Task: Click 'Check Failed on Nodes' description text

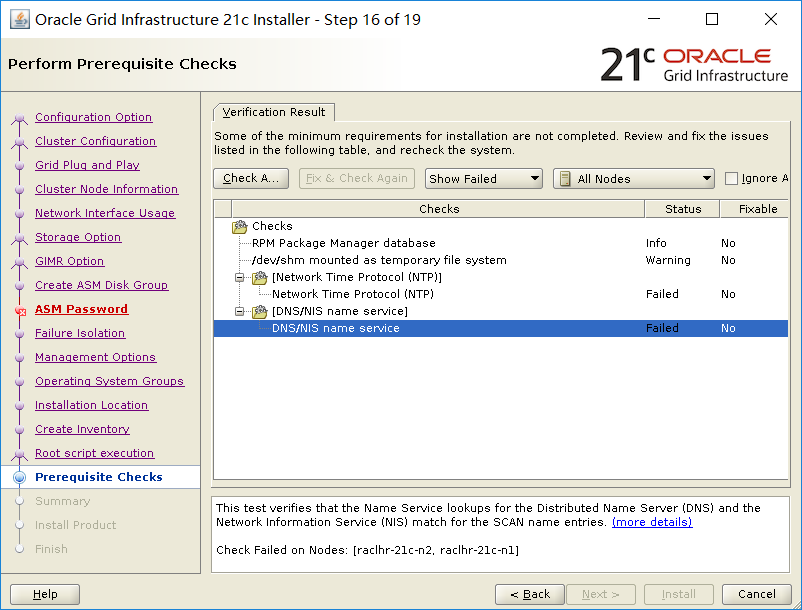Action: [x=367, y=550]
